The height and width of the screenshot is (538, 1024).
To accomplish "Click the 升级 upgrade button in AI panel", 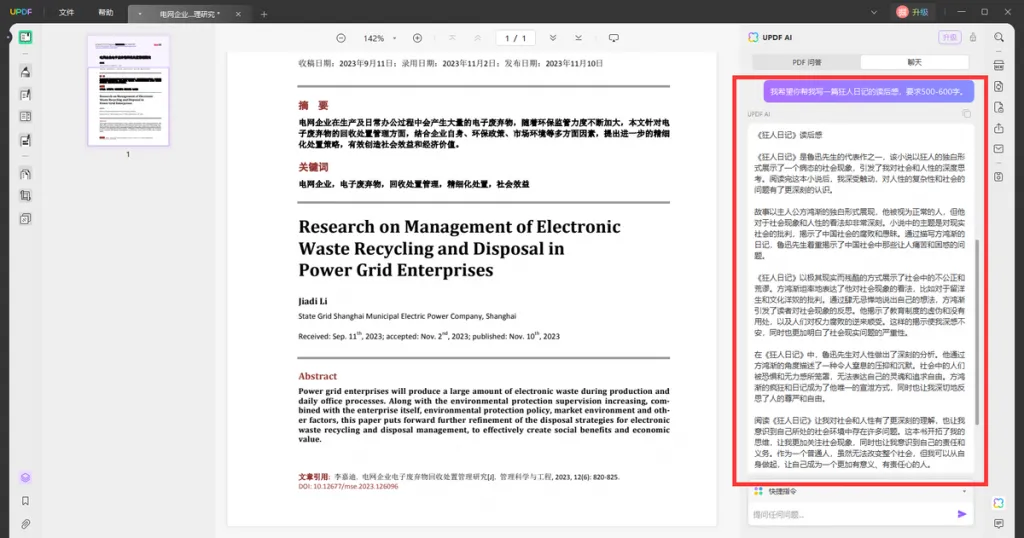I will click(948, 37).
